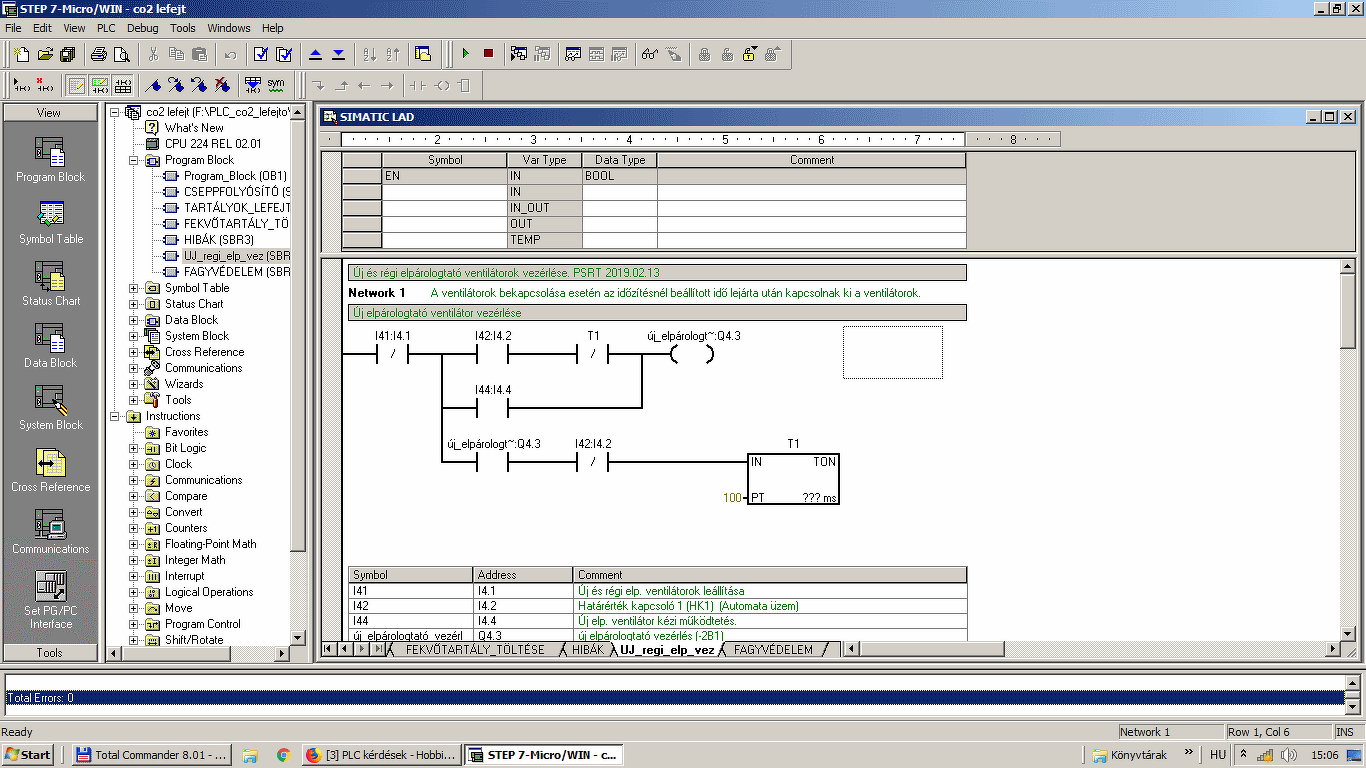The height and width of the screenshot is (768, 1366).
Task: Expand the Cross Reference tree node
Action: click(134, 352)
